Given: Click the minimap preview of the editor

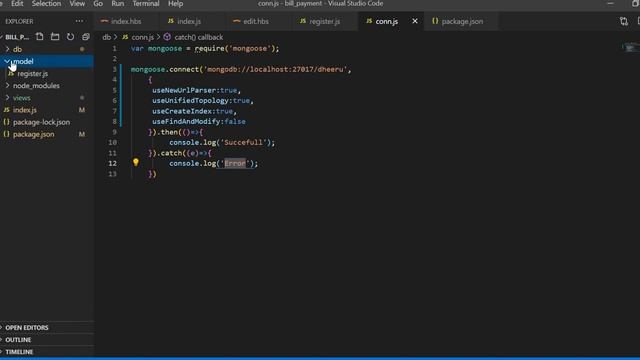Looking at the screenshot, I should tap(631, 47).
